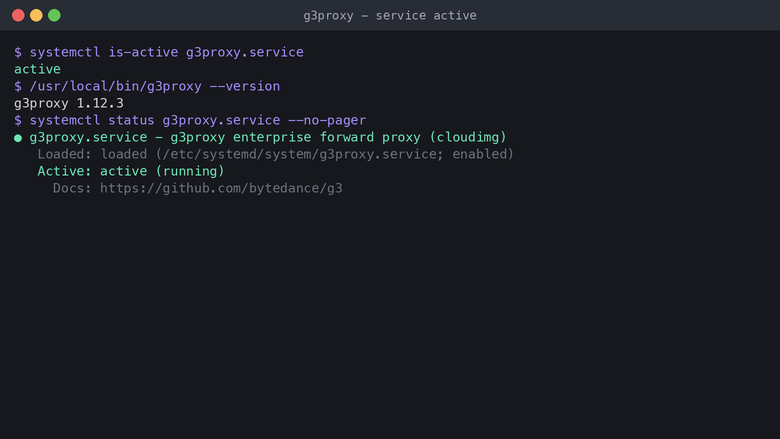Close the terminal window with red button
The height and width of the screenshot is (439, 780).
pos(18,15)
